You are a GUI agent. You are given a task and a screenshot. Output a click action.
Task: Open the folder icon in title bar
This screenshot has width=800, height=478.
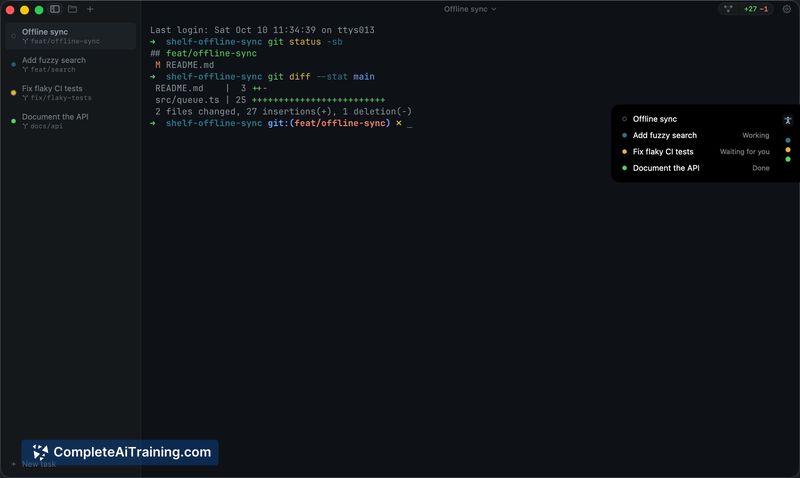click(72, 9)
